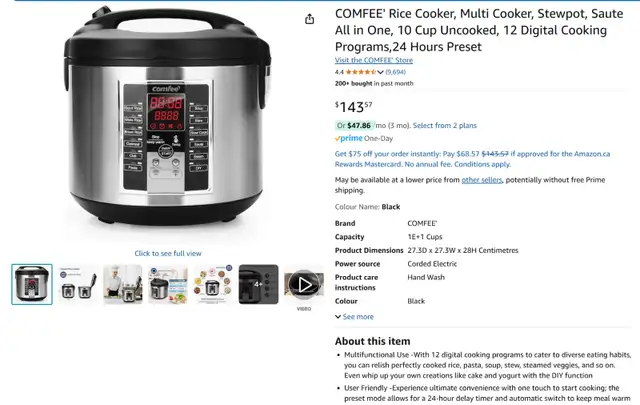Open the 4+ more images thumbnail

pos(258,285)
